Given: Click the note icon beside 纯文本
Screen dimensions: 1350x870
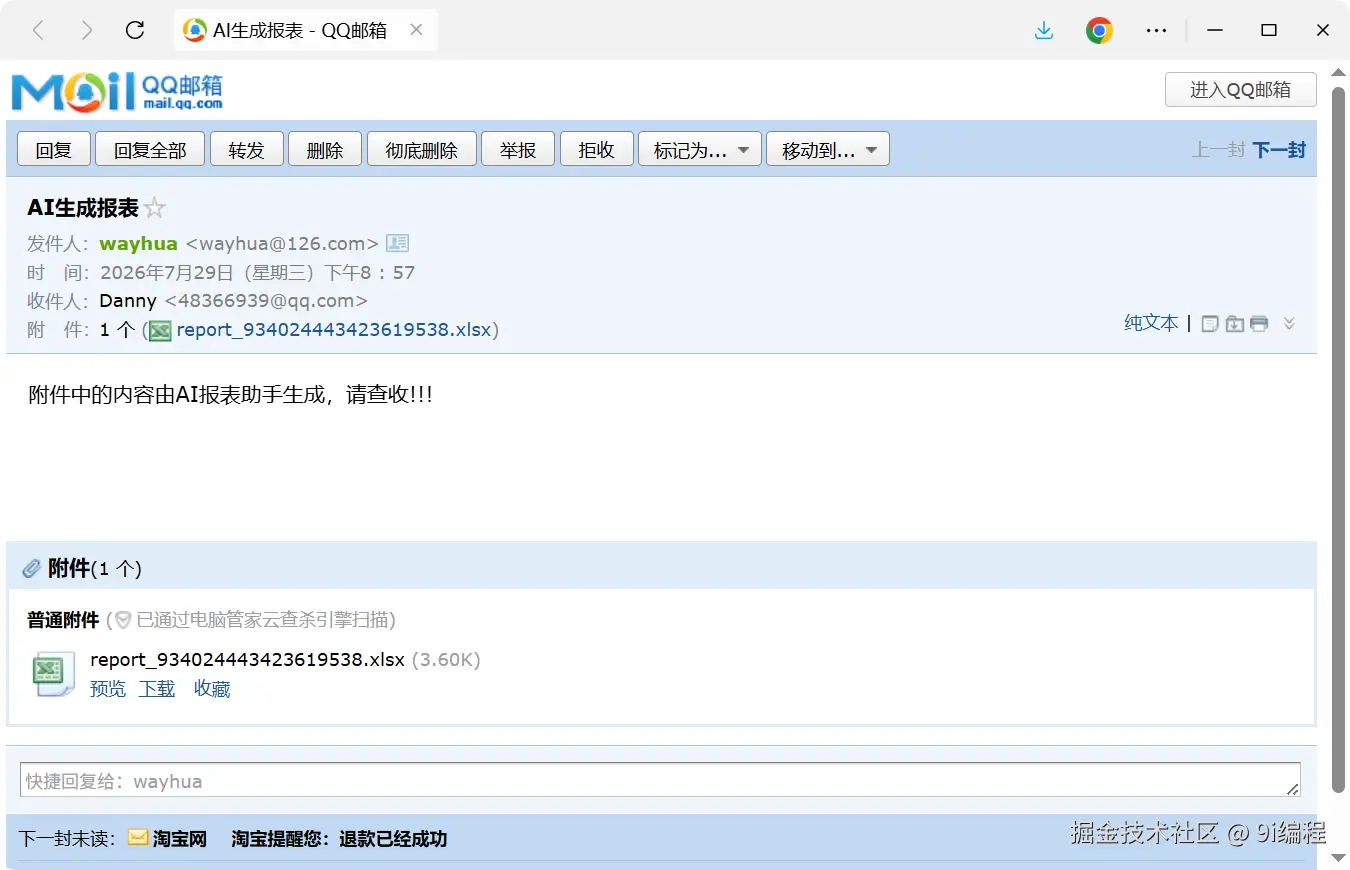Looking at the screenshot, I should pyautogui.click(x=1210, y=323).
